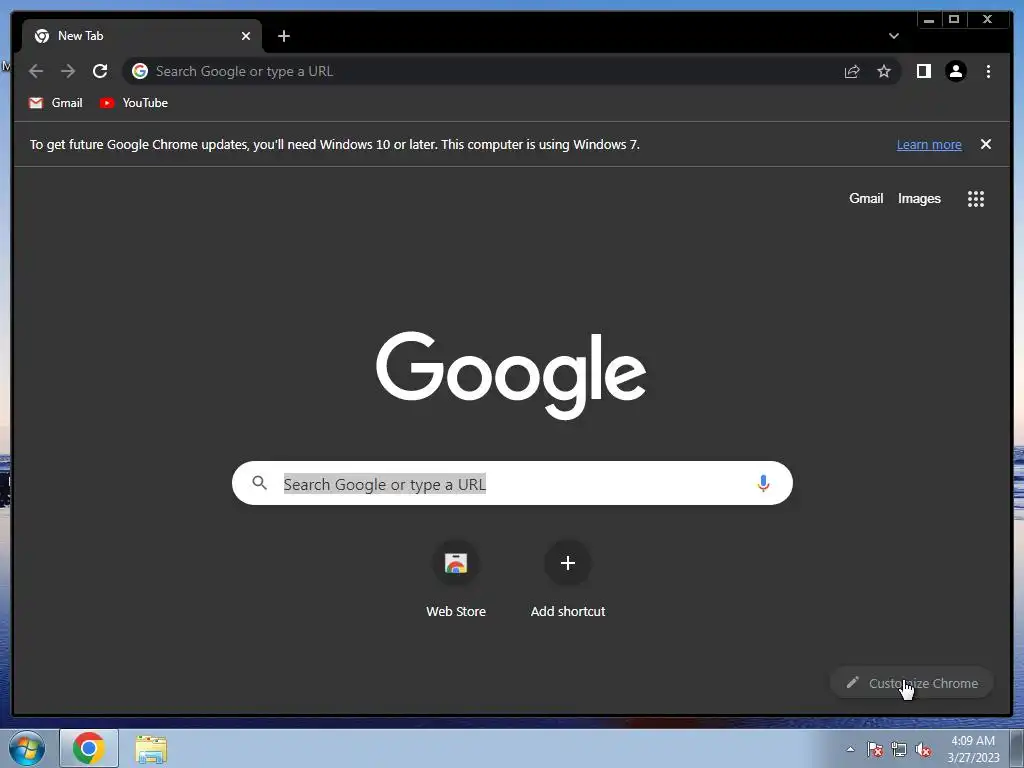Close the New Tab tab
Screen dimensions: 1024x768
click(x=246, y=36)
